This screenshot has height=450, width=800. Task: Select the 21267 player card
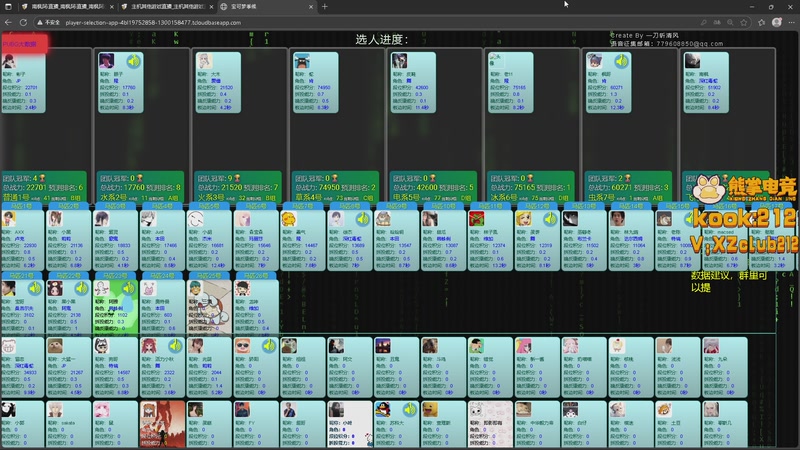pyautogui.click(x=69, y=367)
